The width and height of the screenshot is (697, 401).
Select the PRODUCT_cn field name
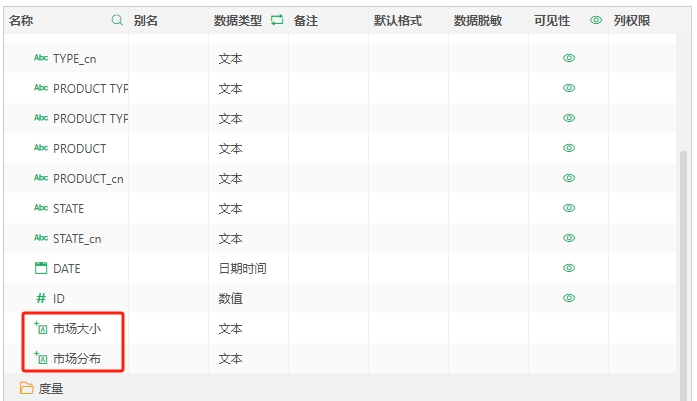tap(88, 178)
